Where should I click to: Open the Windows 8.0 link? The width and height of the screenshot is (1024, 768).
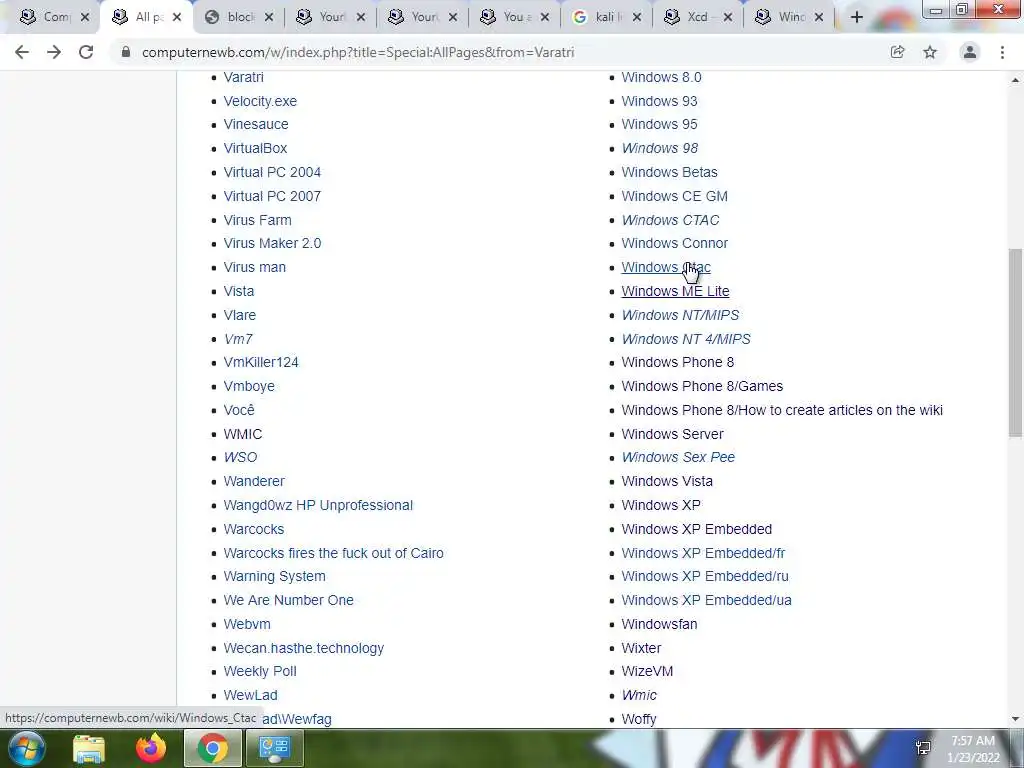click(662, 77)
